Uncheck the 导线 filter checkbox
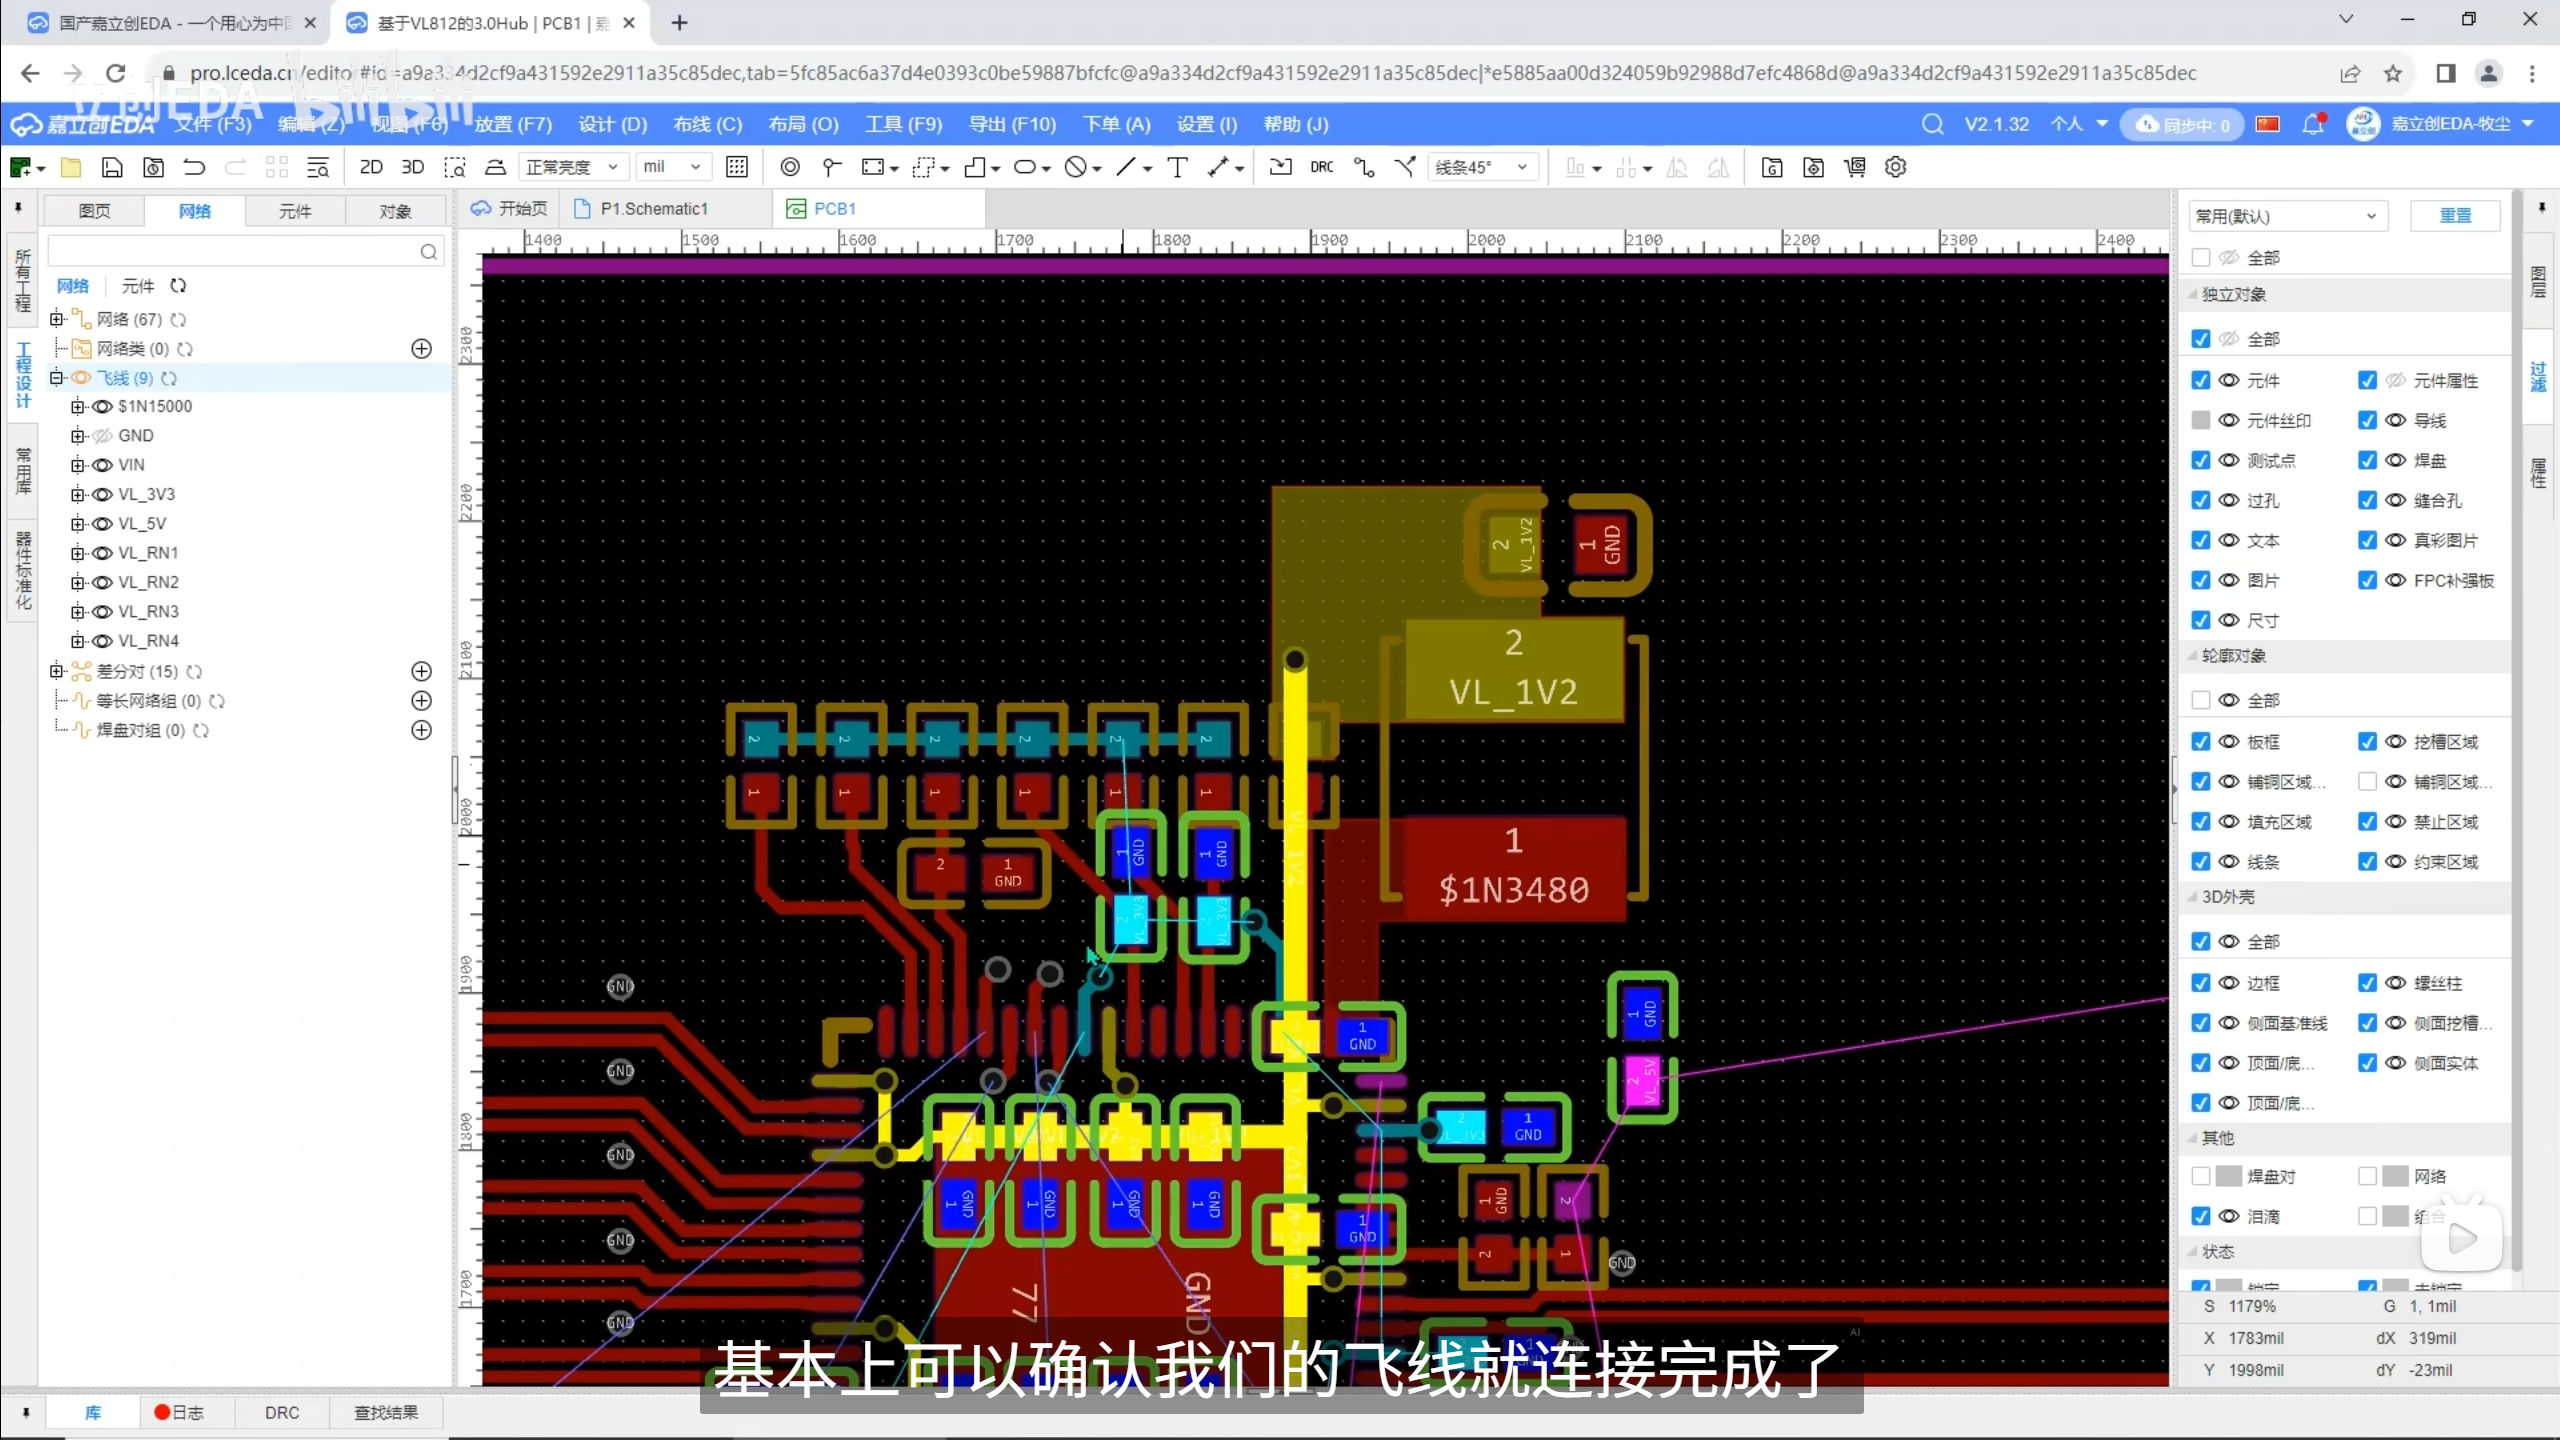The width and height of the screenshot is (2560, 1440). 2367,420
